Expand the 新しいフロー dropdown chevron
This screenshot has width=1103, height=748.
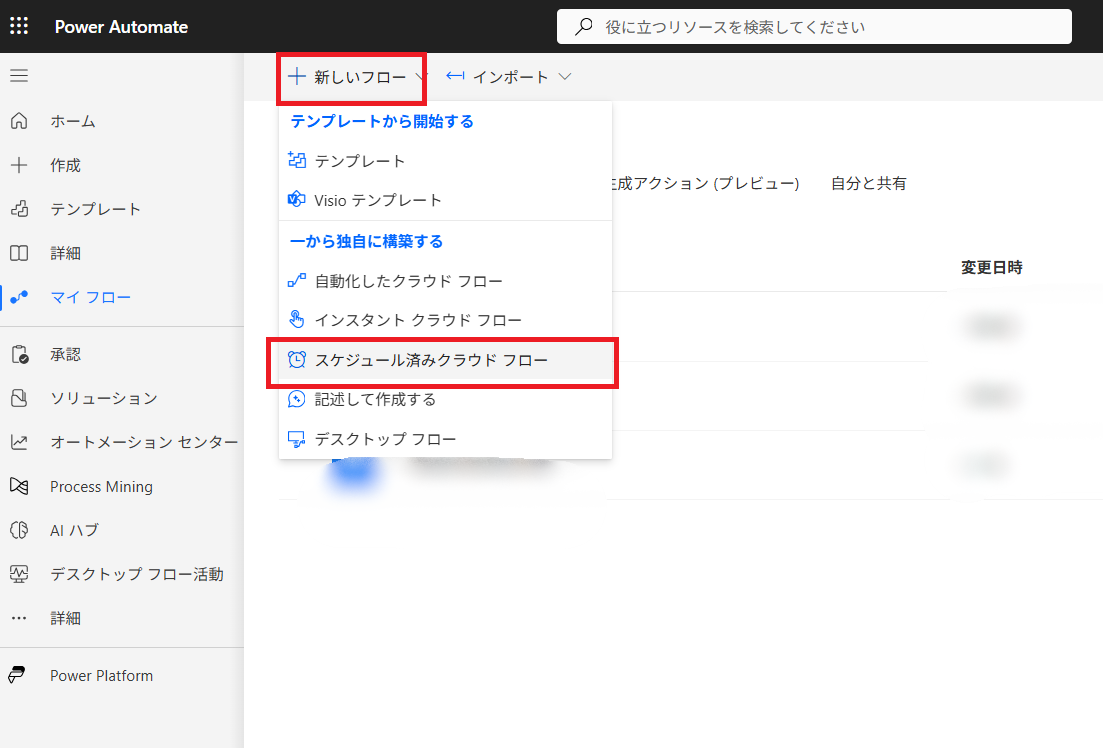click(x=421, y=77)
